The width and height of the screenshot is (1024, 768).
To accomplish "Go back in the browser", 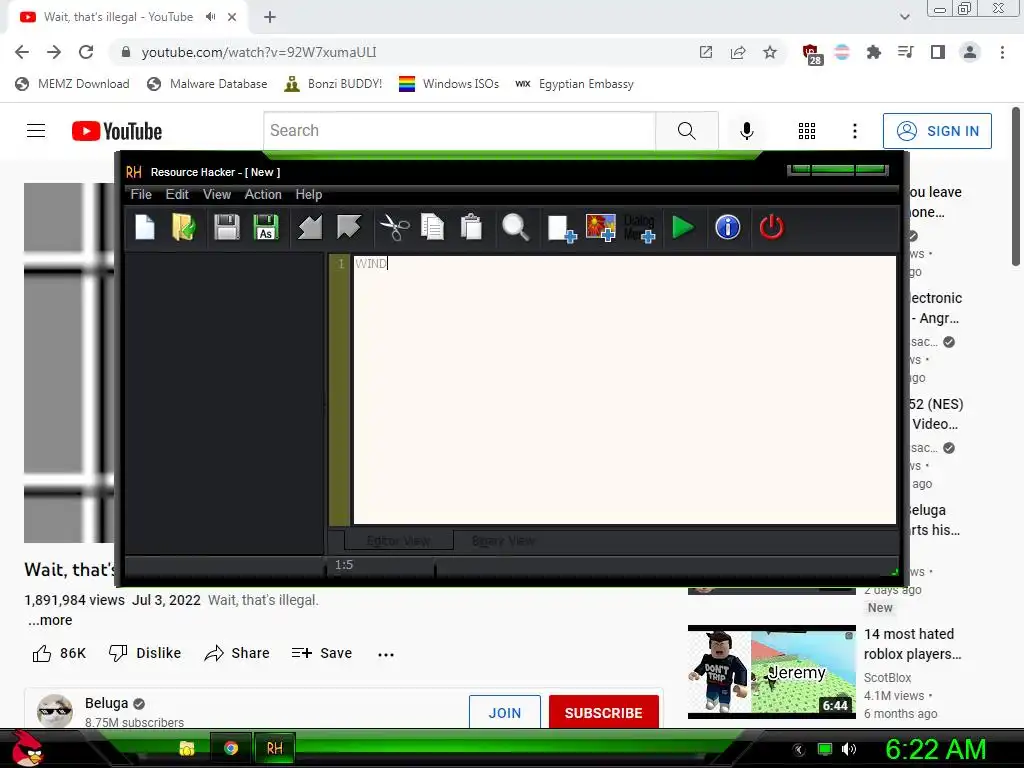I will click(x=22, y=52).
